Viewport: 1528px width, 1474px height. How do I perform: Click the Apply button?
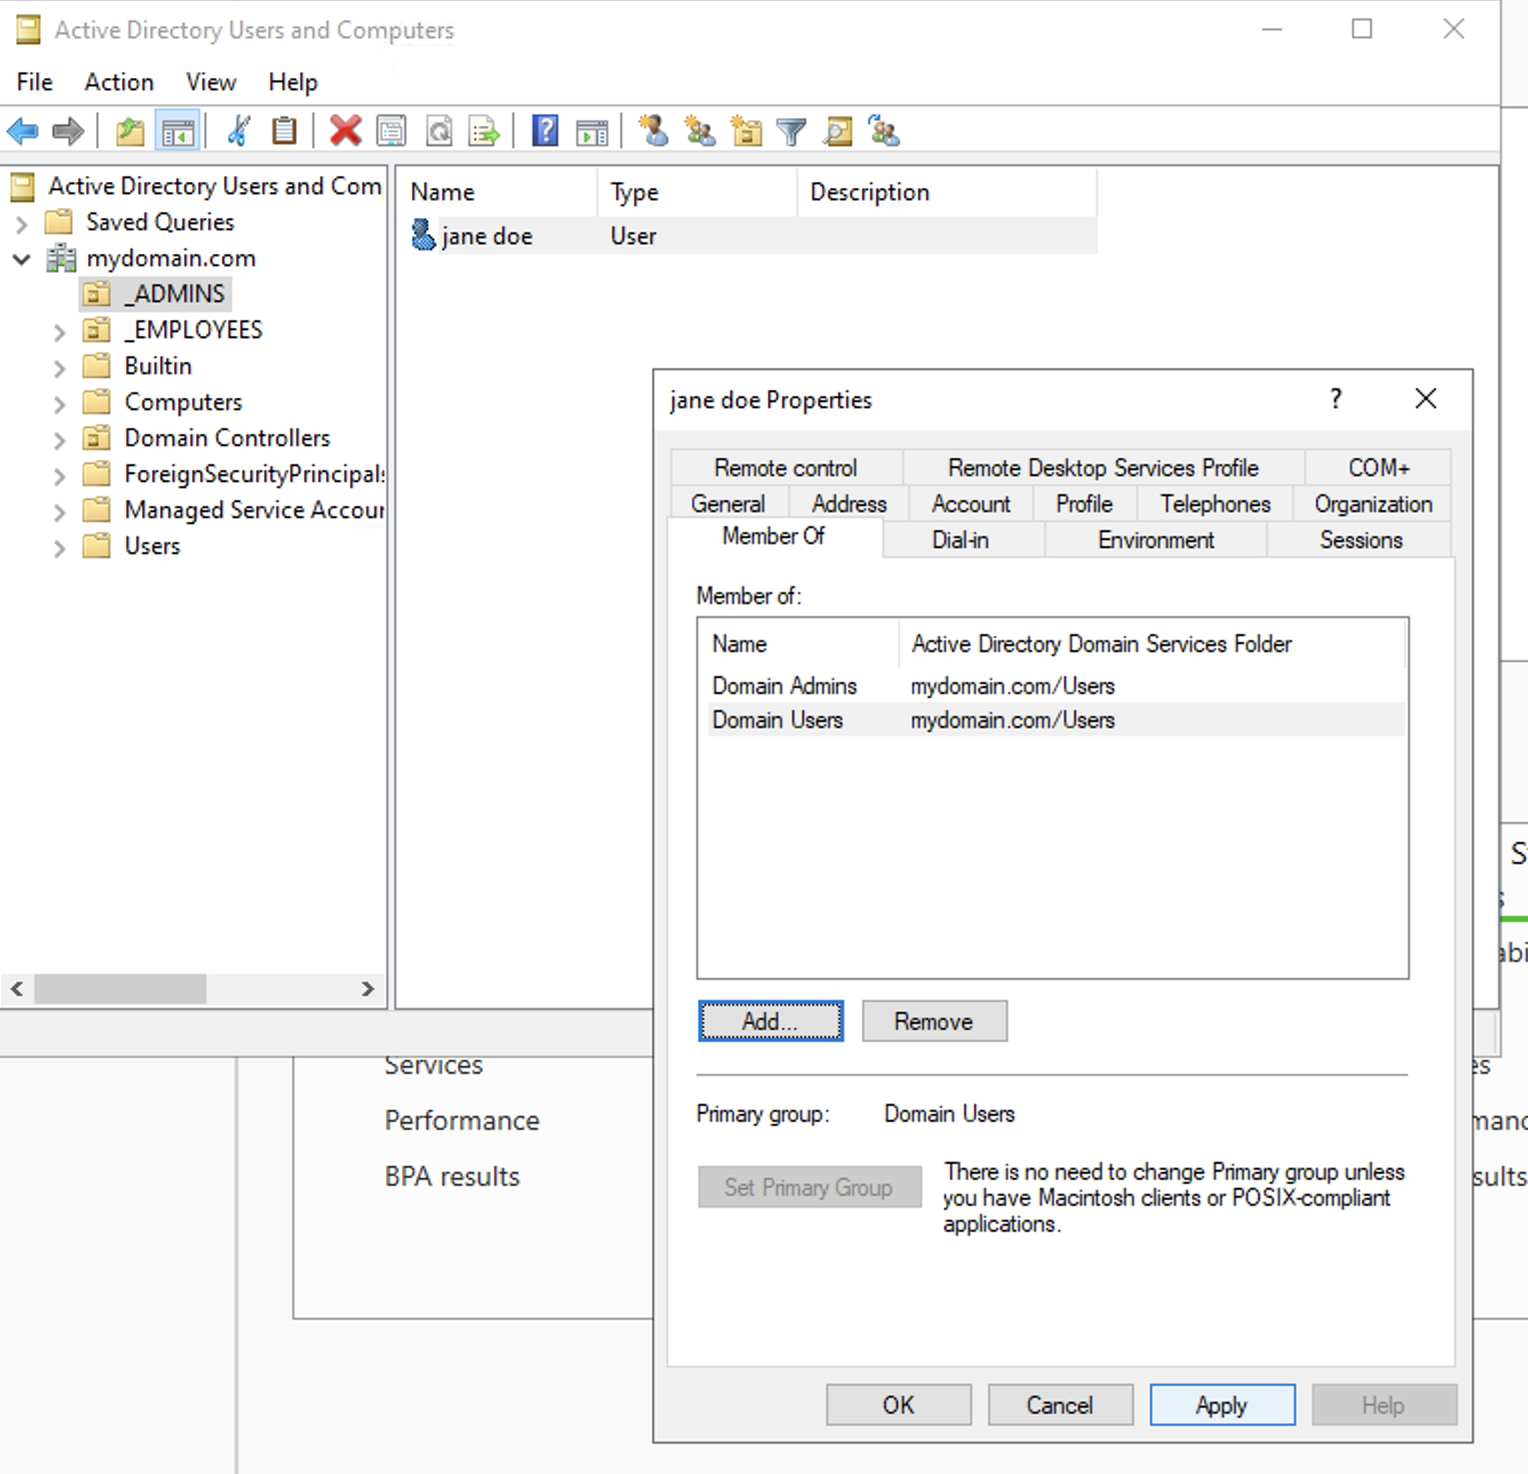click(x=1222, y=1405)
